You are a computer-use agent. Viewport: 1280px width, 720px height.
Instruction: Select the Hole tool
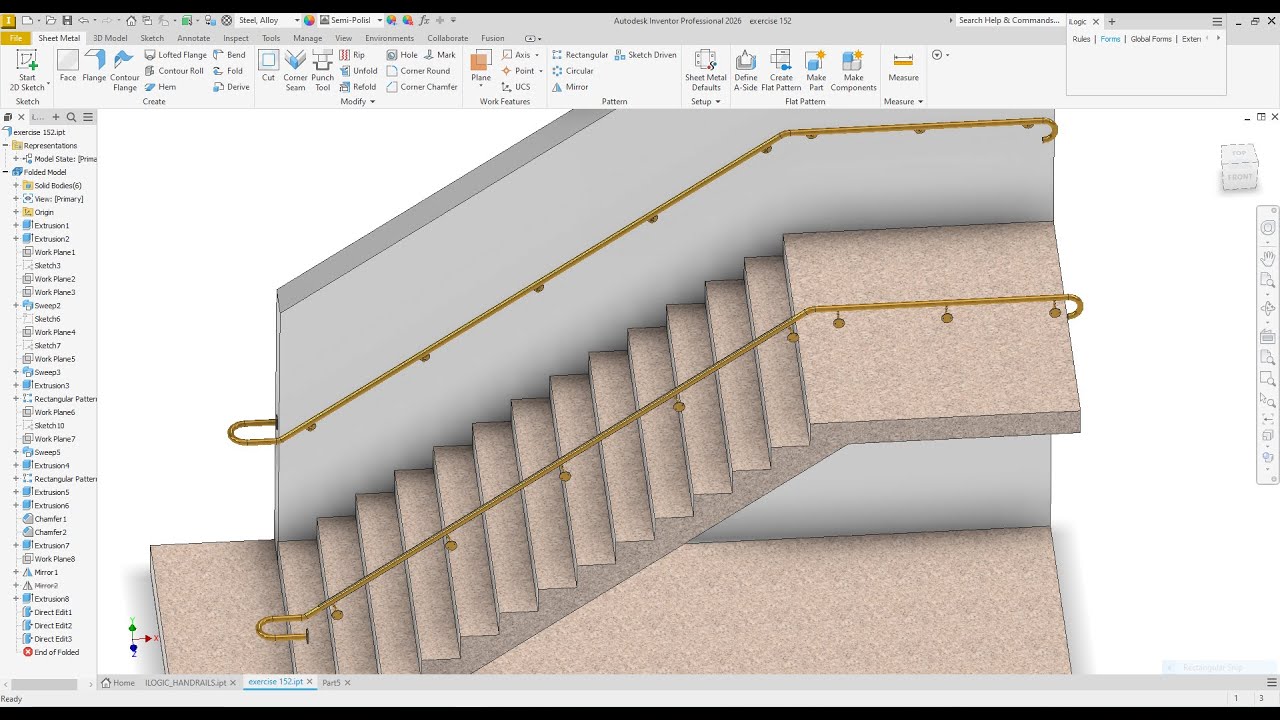coord(402,55)
